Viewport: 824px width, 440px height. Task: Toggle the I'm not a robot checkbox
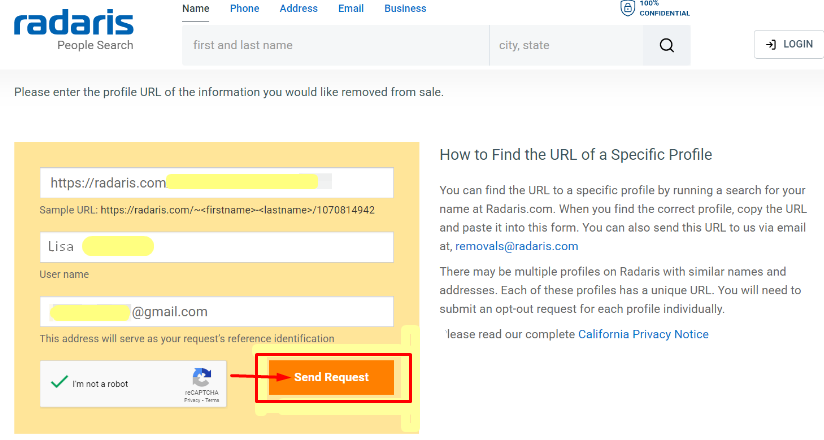point(59,382)
